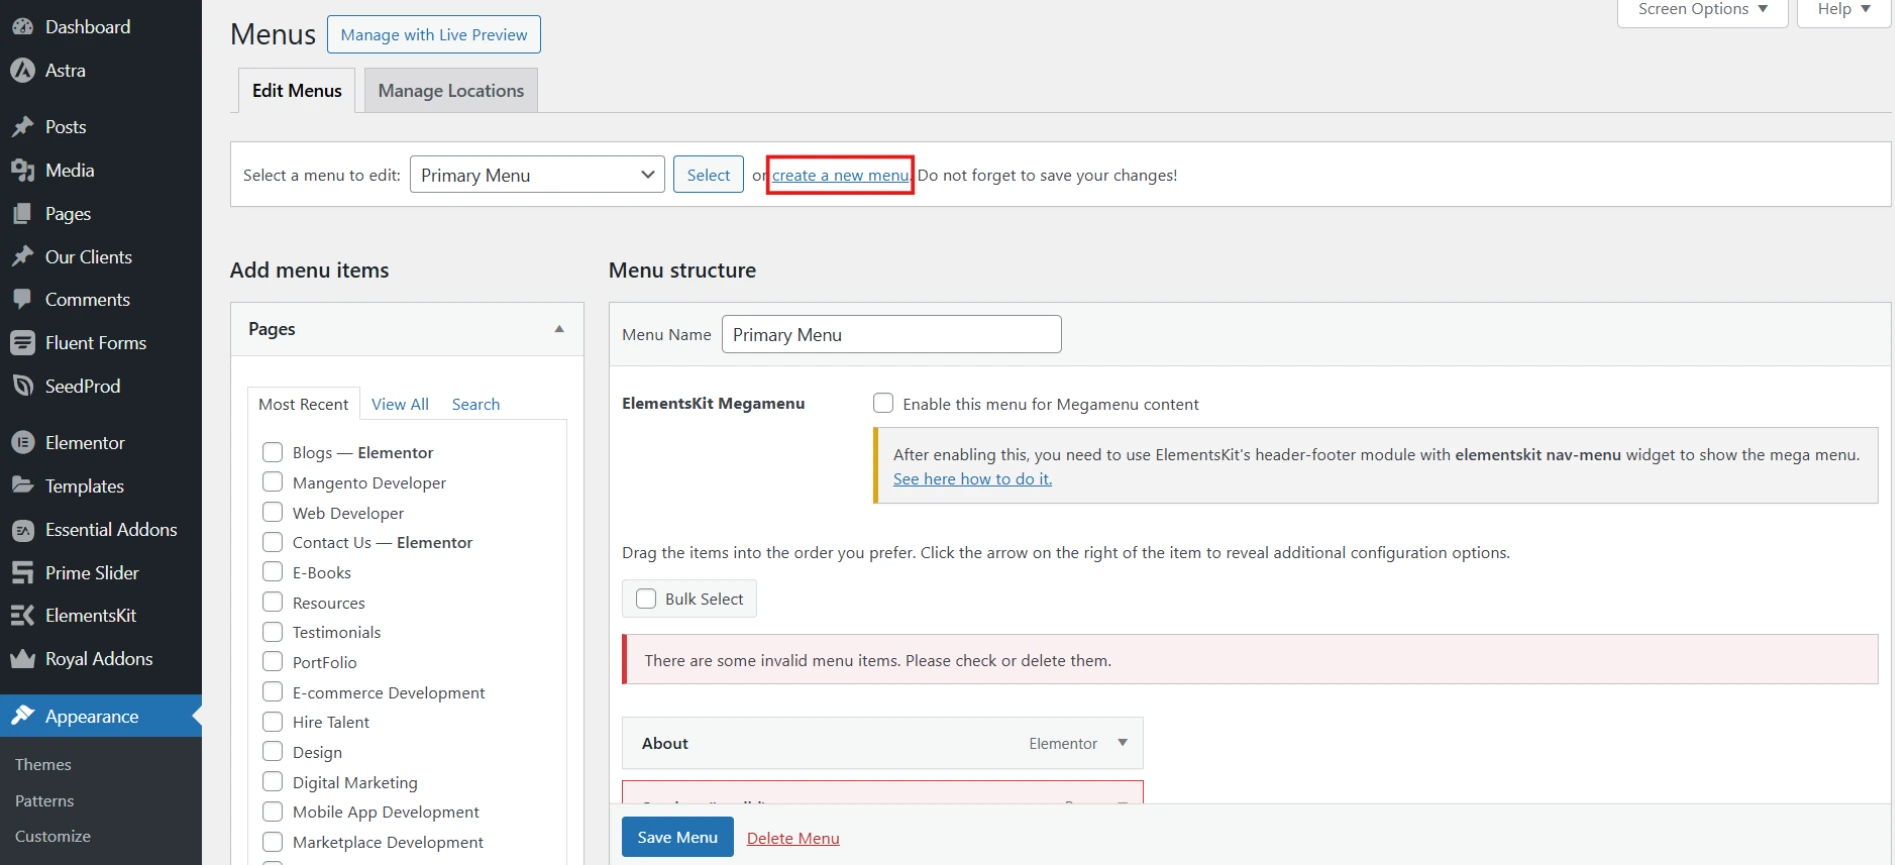Tick the Design page checkbox
This screenshot has width=1895, height=865.
coord(272,752)
